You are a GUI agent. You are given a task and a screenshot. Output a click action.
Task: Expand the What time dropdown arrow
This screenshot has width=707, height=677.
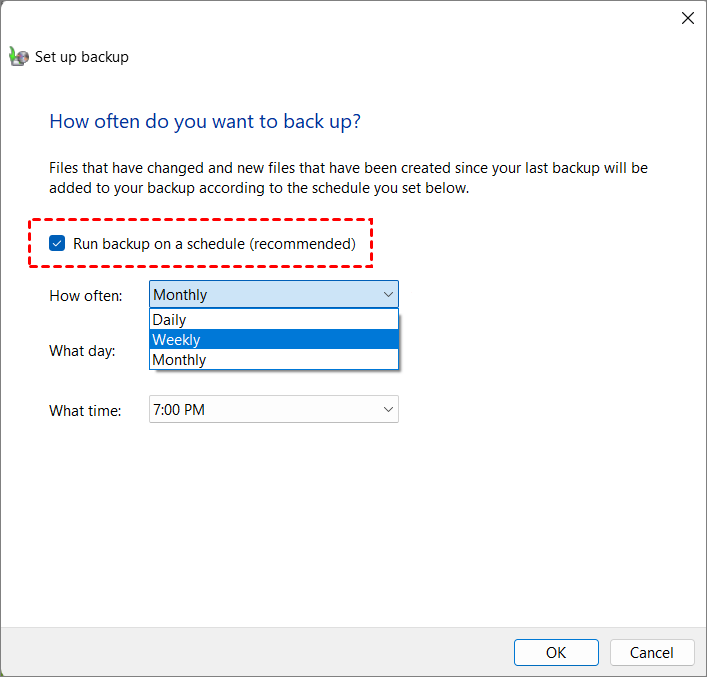click(387, 409)
